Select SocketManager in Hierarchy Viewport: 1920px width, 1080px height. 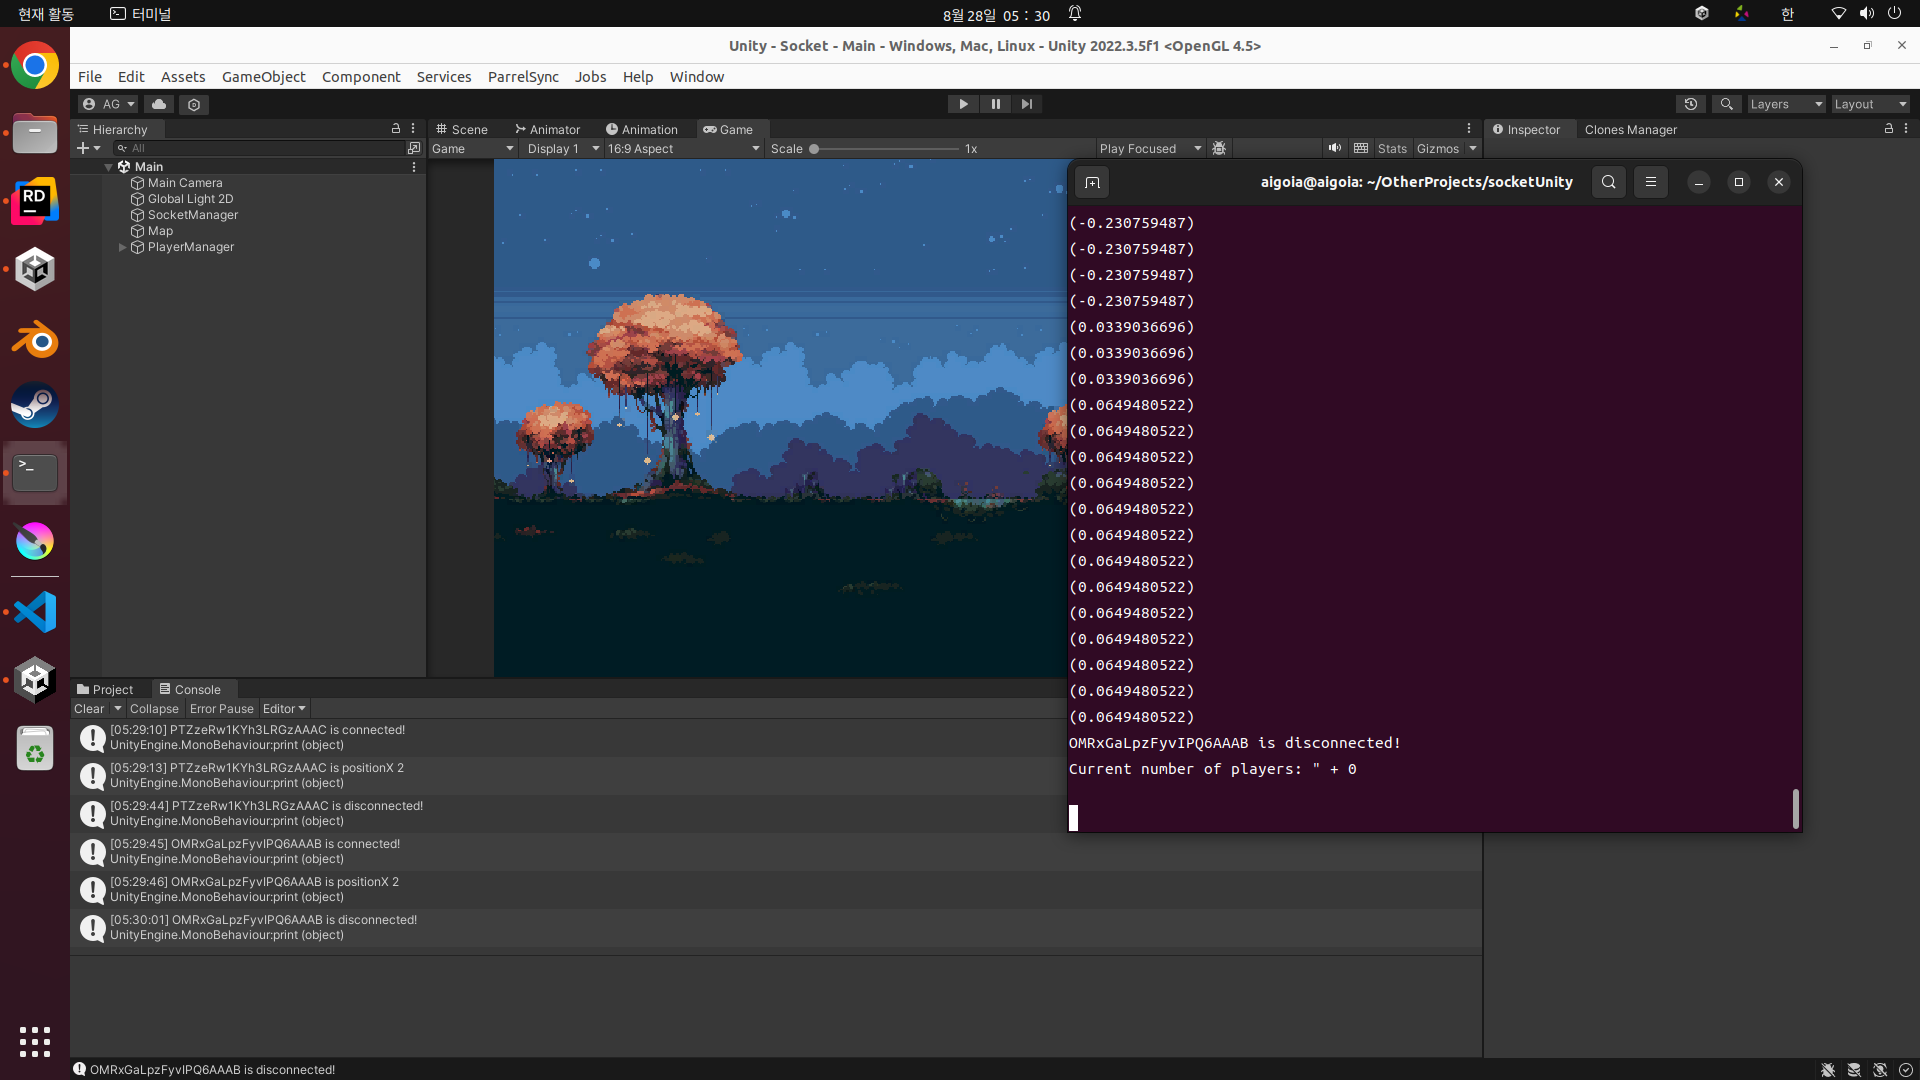pos(193,215)
